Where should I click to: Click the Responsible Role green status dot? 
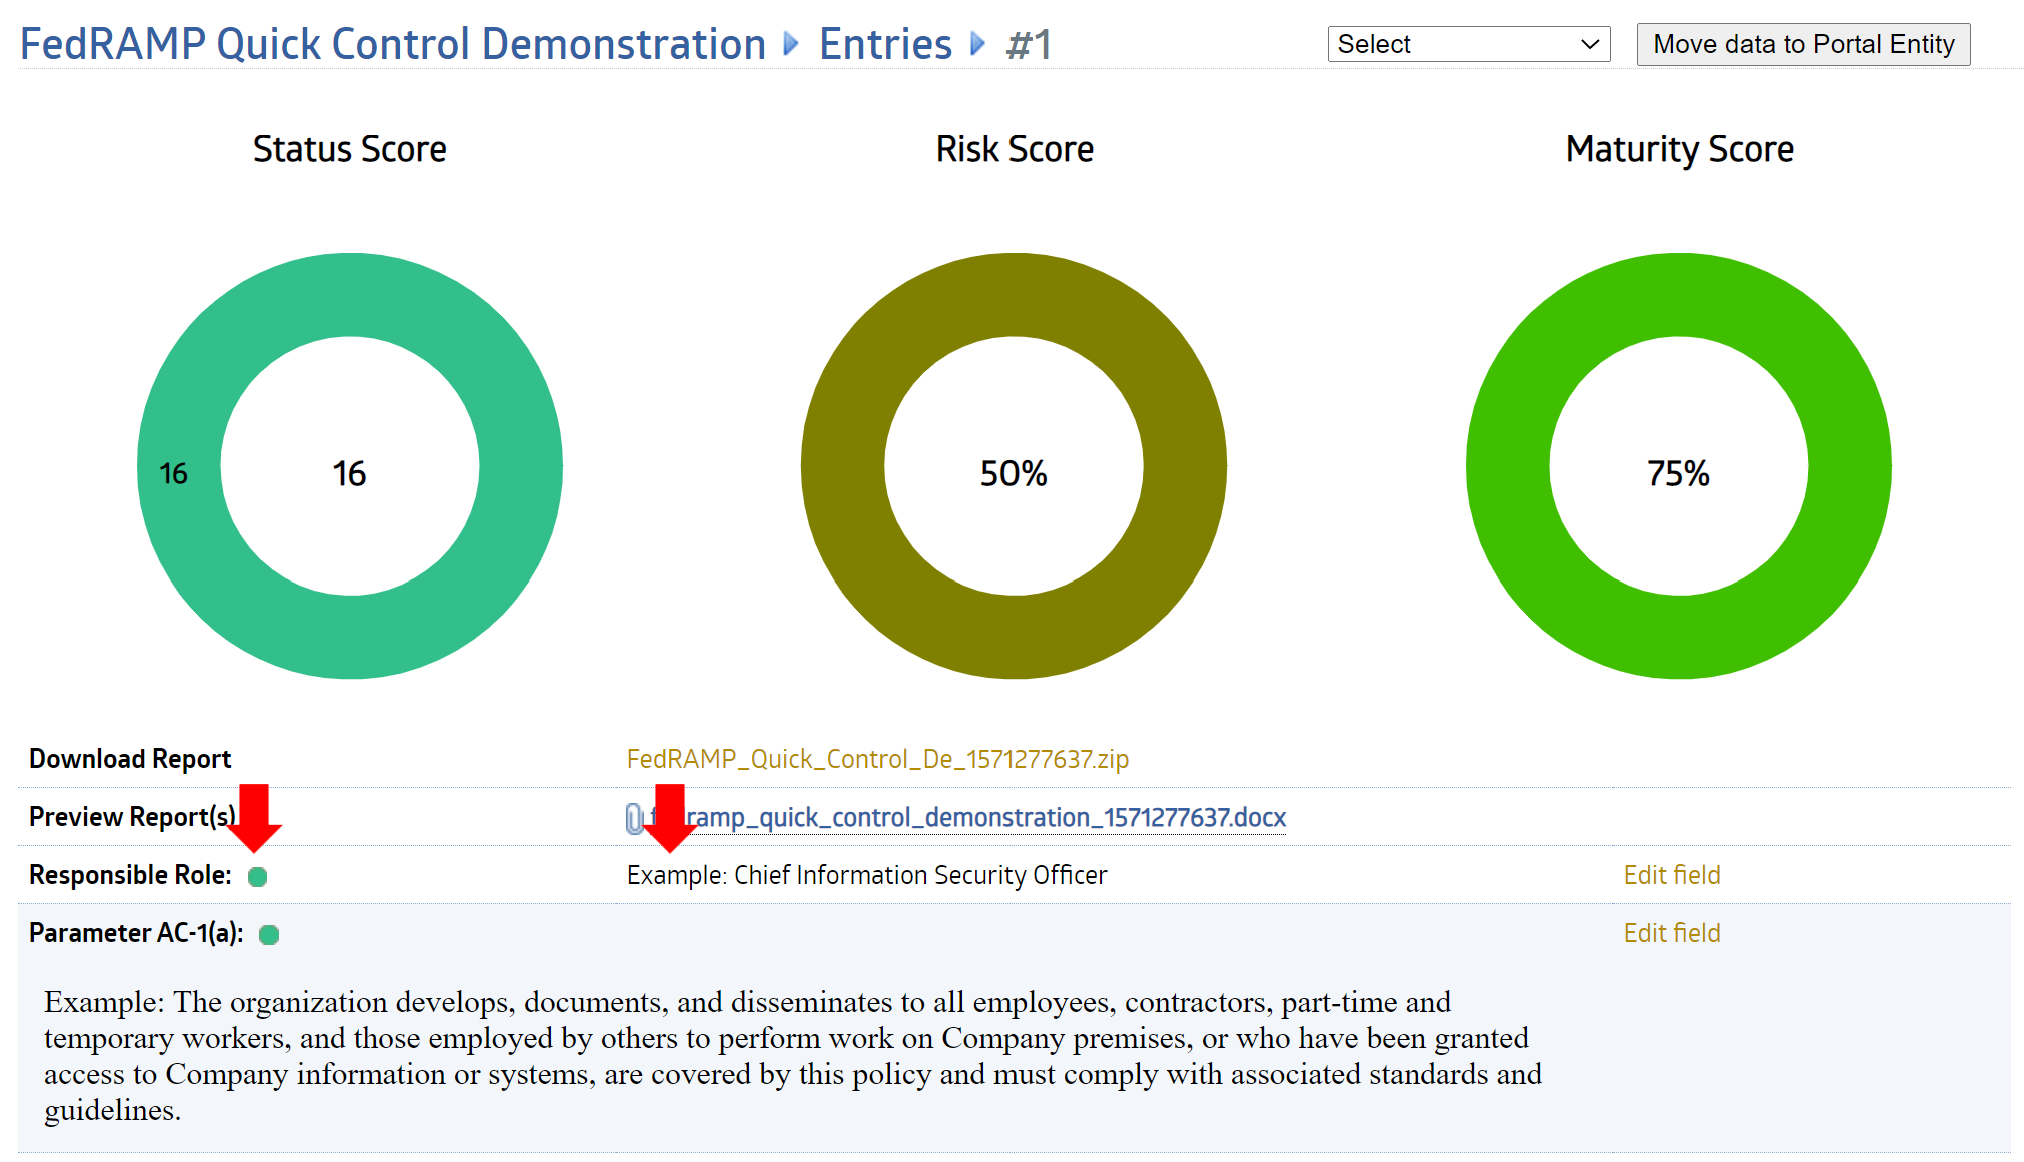[257, 877]
